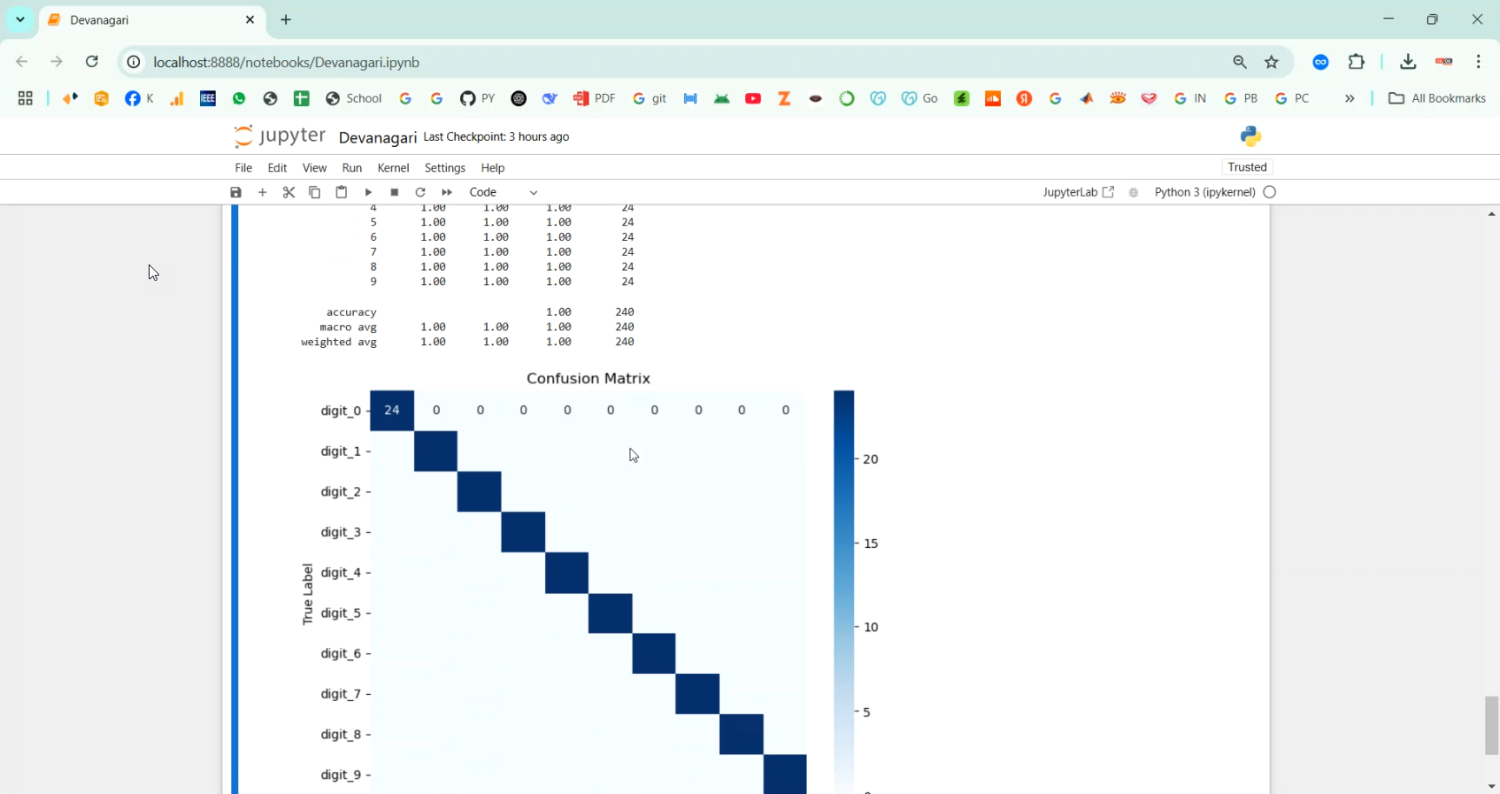Save the notebook with the floppy disk icon
1500x794 pixels.
236,192
